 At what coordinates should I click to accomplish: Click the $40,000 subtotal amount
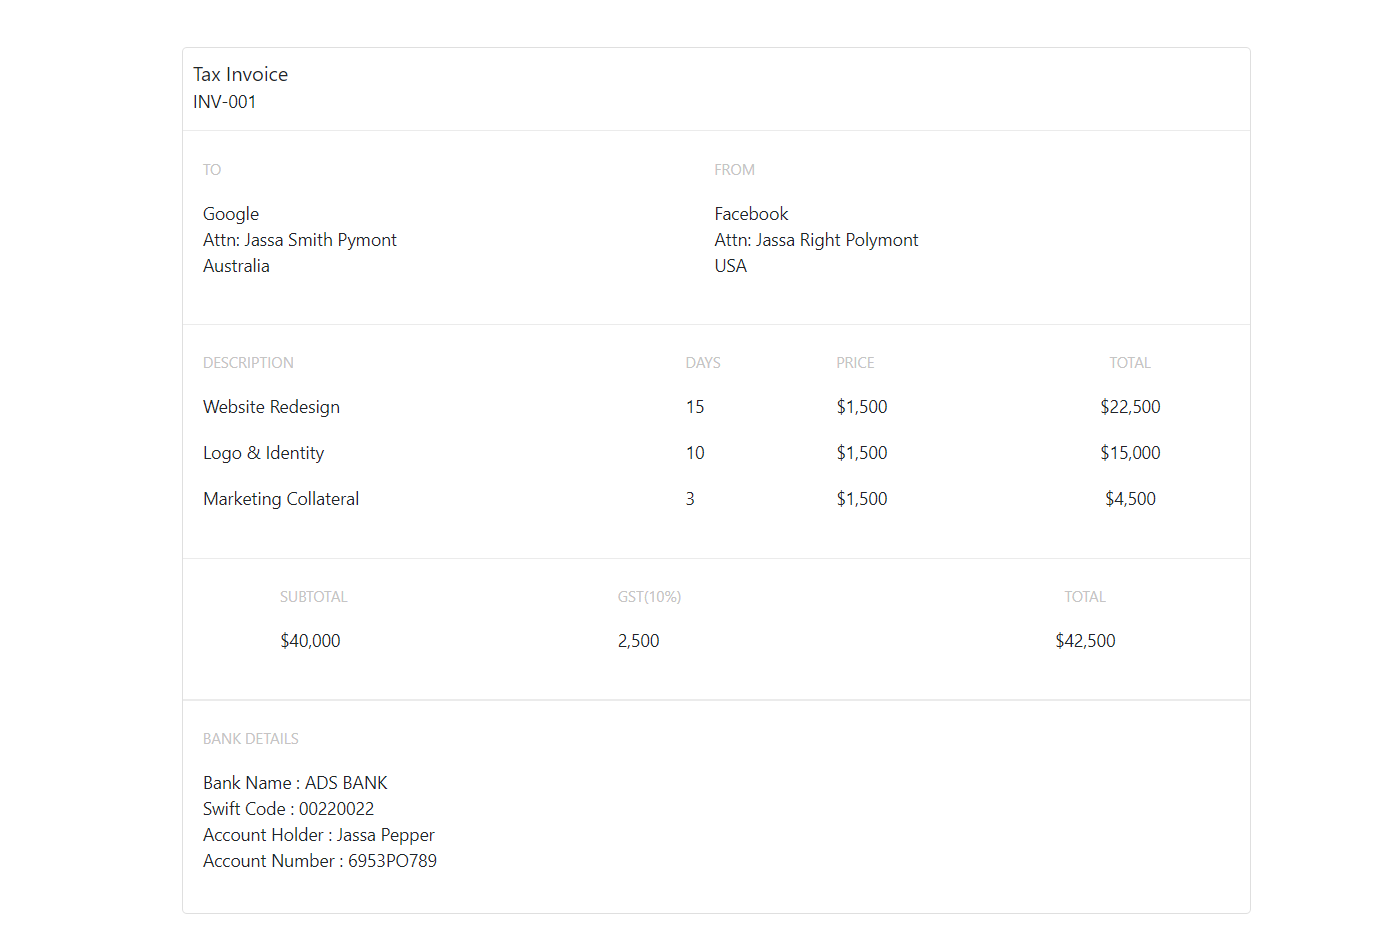310,641
